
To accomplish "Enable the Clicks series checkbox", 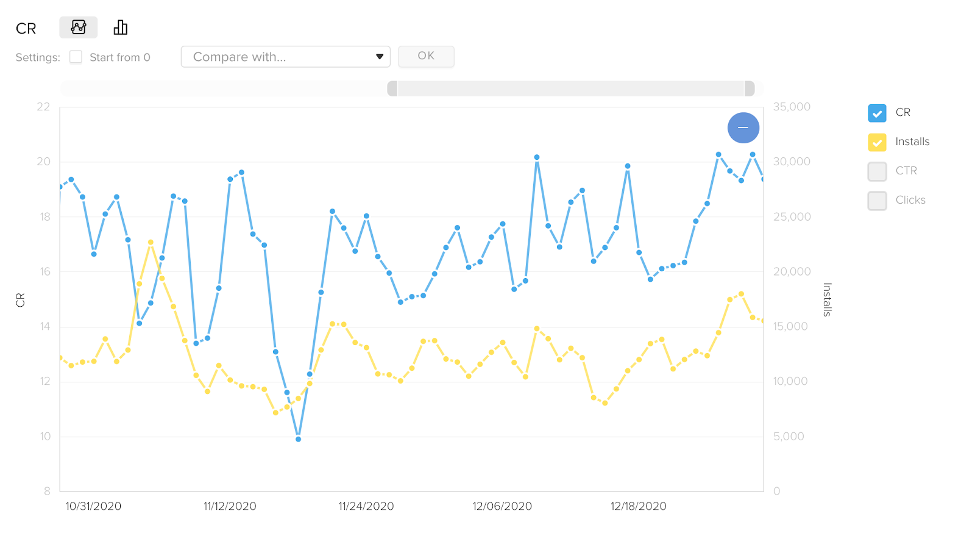I will pos(877,201).
